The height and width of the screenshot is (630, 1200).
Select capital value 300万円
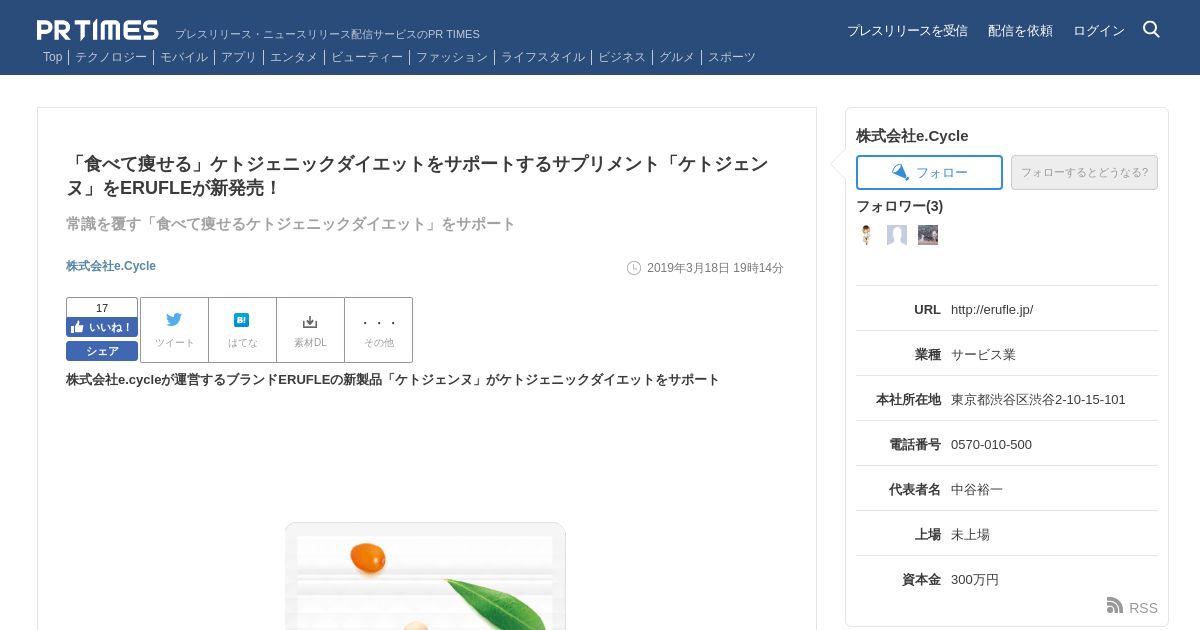975,580
